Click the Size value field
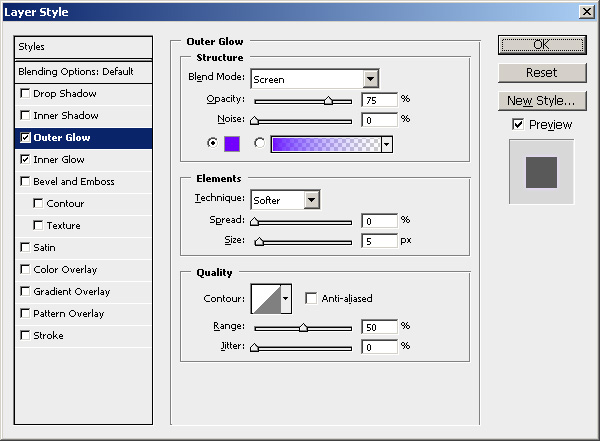600x441 pixels. (x=380, y=241)
